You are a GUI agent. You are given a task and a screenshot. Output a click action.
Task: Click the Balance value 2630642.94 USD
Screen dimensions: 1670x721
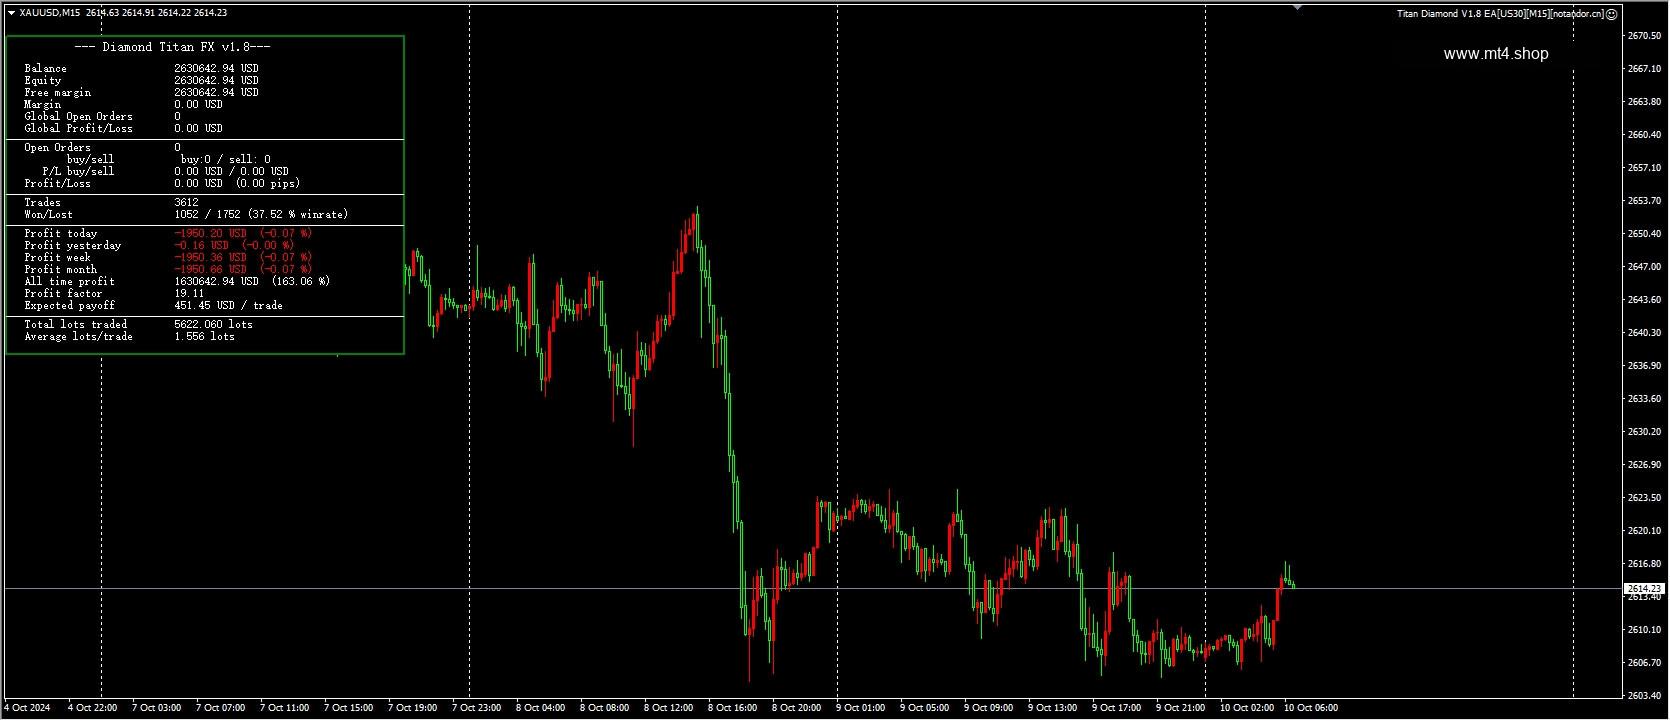pyautogui.click(x=216, y=69)
